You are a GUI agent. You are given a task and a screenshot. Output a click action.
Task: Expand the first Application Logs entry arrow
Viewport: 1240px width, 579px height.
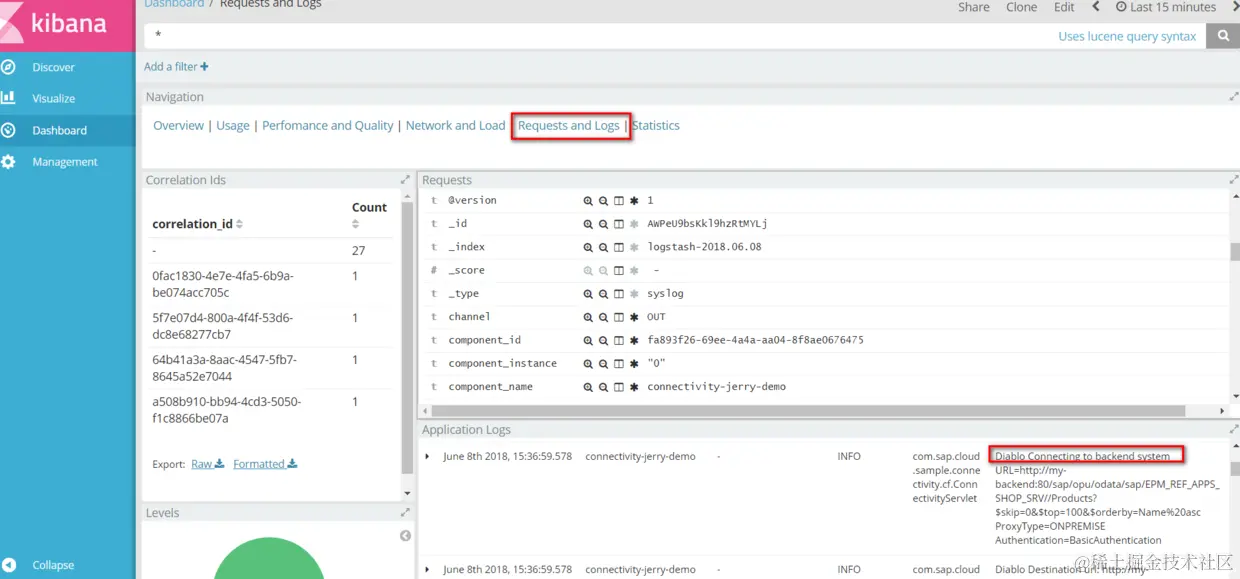[x=429, y=456]
